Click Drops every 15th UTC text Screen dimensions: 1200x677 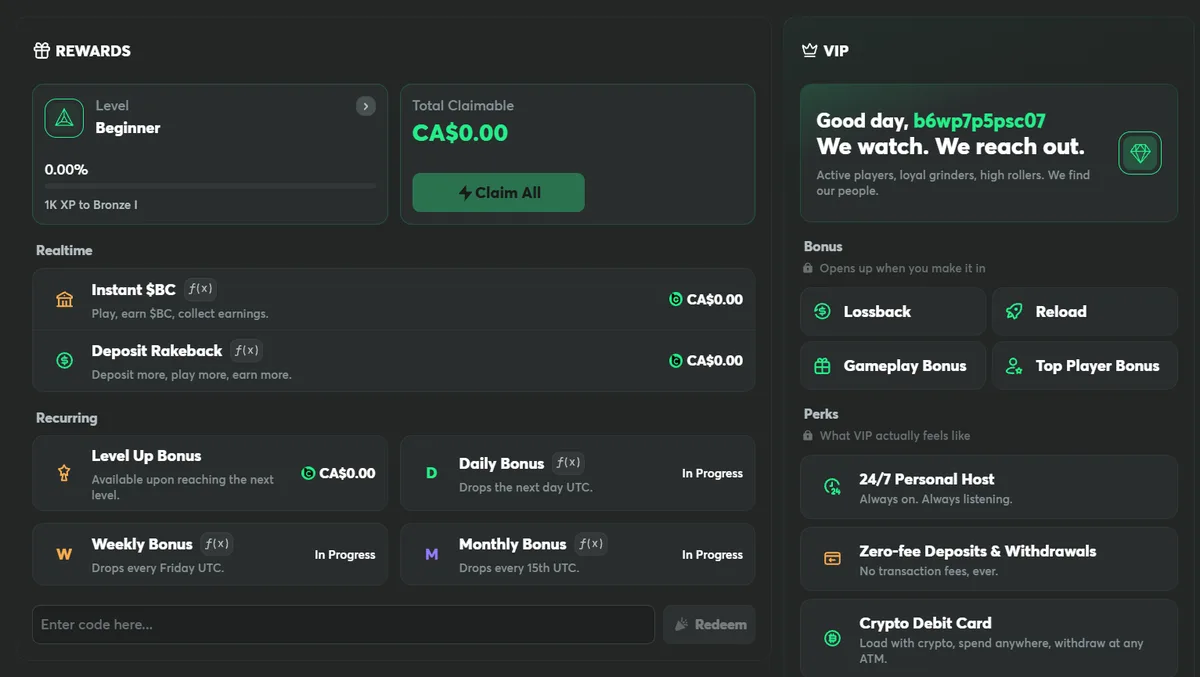click(519, 568)
